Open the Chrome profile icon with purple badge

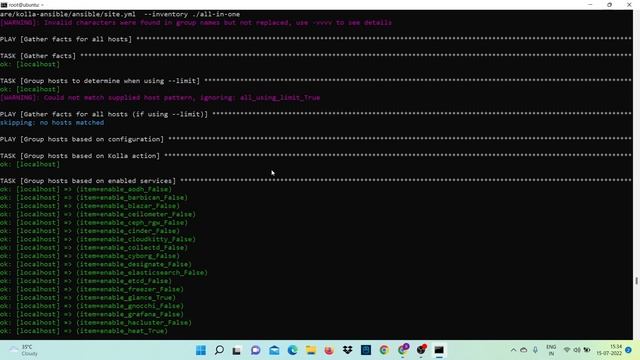[403, 350]
